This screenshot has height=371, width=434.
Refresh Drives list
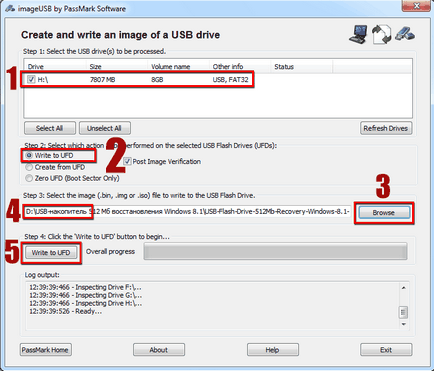(386, 128)
